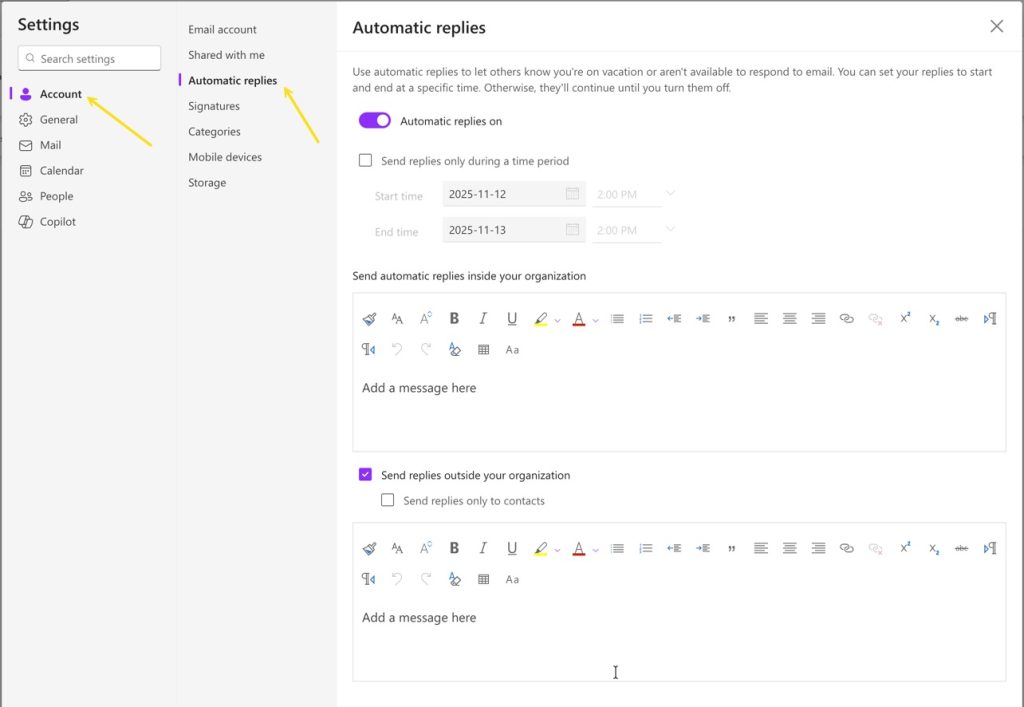Click Italic icon in first message toolbar

(483, 319)
